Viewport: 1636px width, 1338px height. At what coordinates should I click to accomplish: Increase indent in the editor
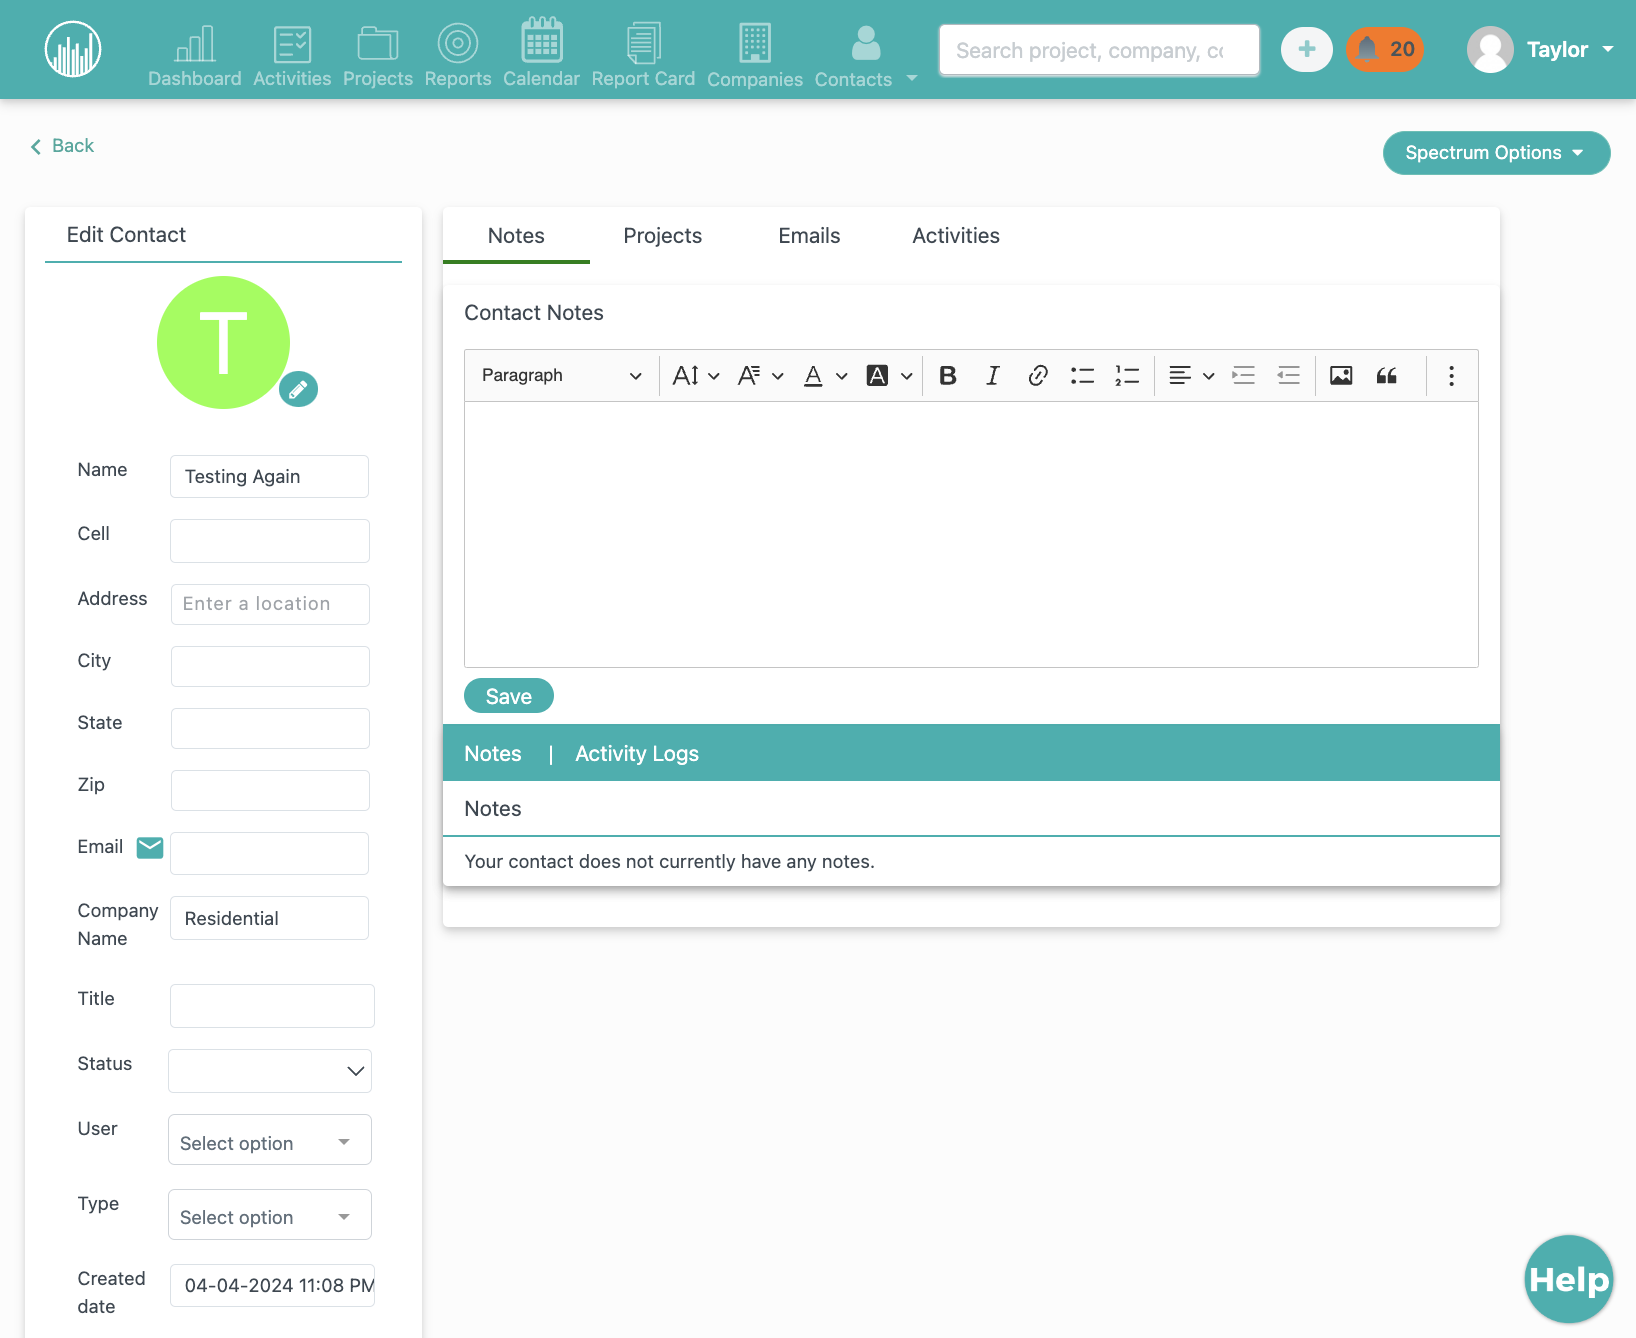(1243, 375)
